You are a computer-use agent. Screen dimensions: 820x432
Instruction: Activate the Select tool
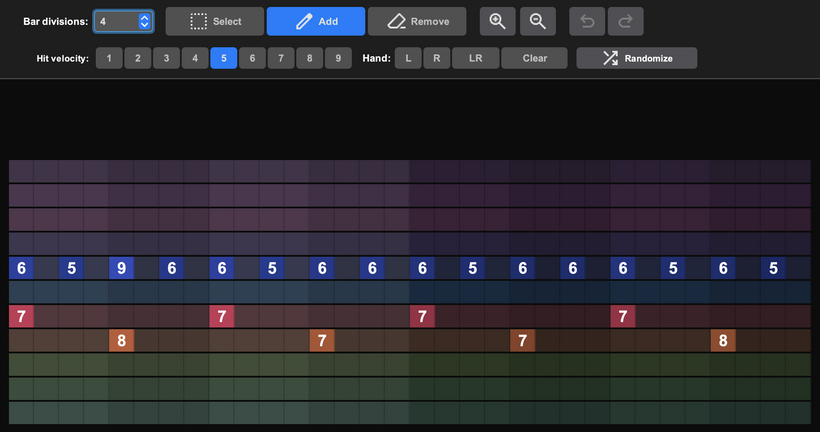click(214, 21)
